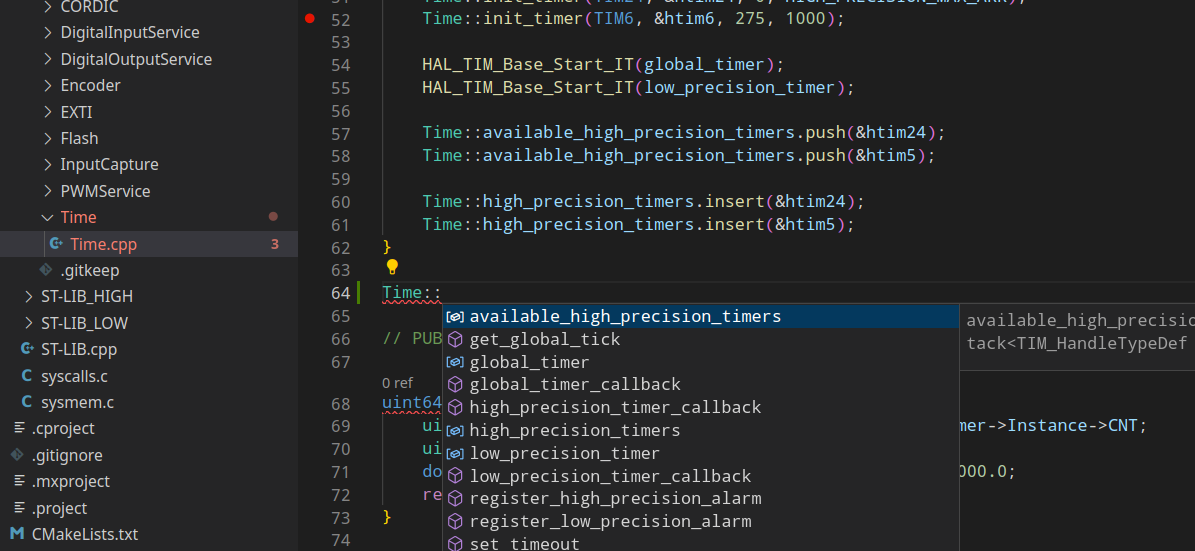Click the file icon beside .cproject
1195x551 pixels.
(18, 429)
